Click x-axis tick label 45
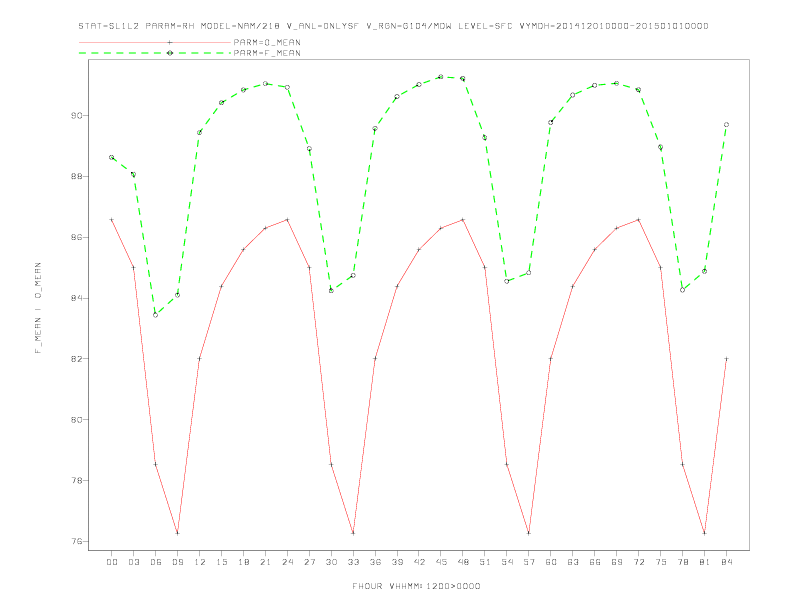This screenshot has width=792, height=612. point(441,562)
